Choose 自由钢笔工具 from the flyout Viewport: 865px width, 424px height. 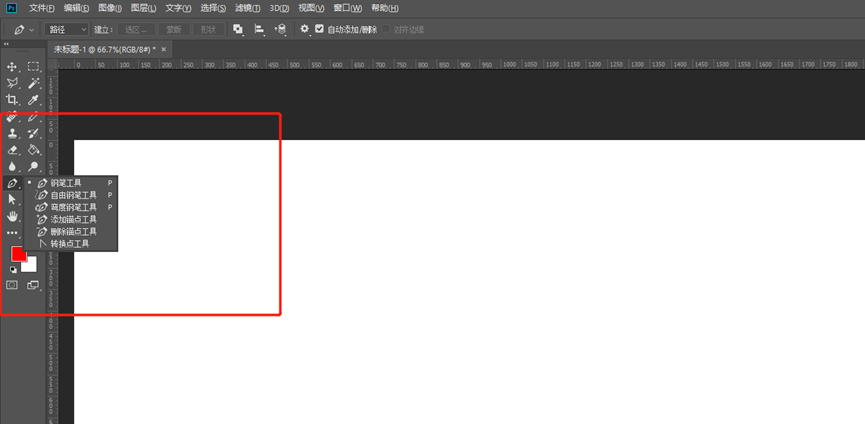click(71, 195)
